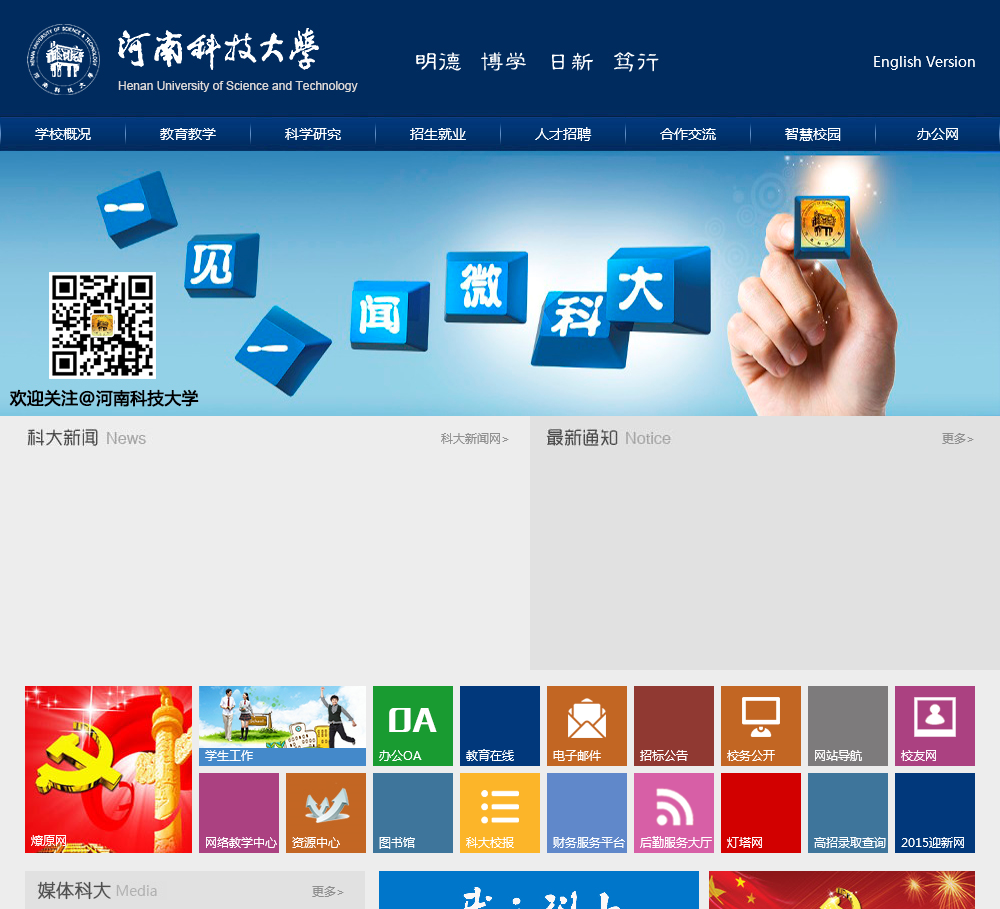Click the 科大新闻 News heading

[87, 438]
